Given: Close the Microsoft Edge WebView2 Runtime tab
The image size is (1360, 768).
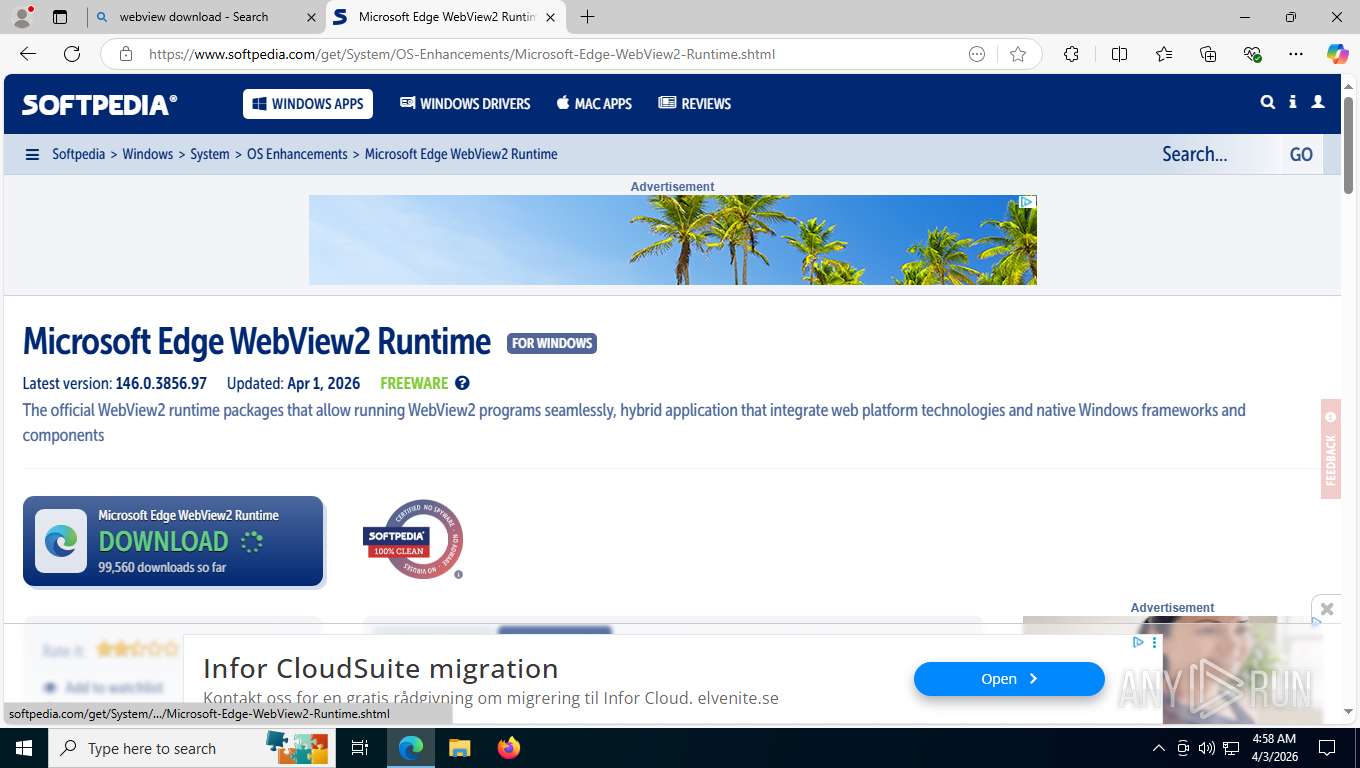Looking at the screenshot, I should coord(551,17).
